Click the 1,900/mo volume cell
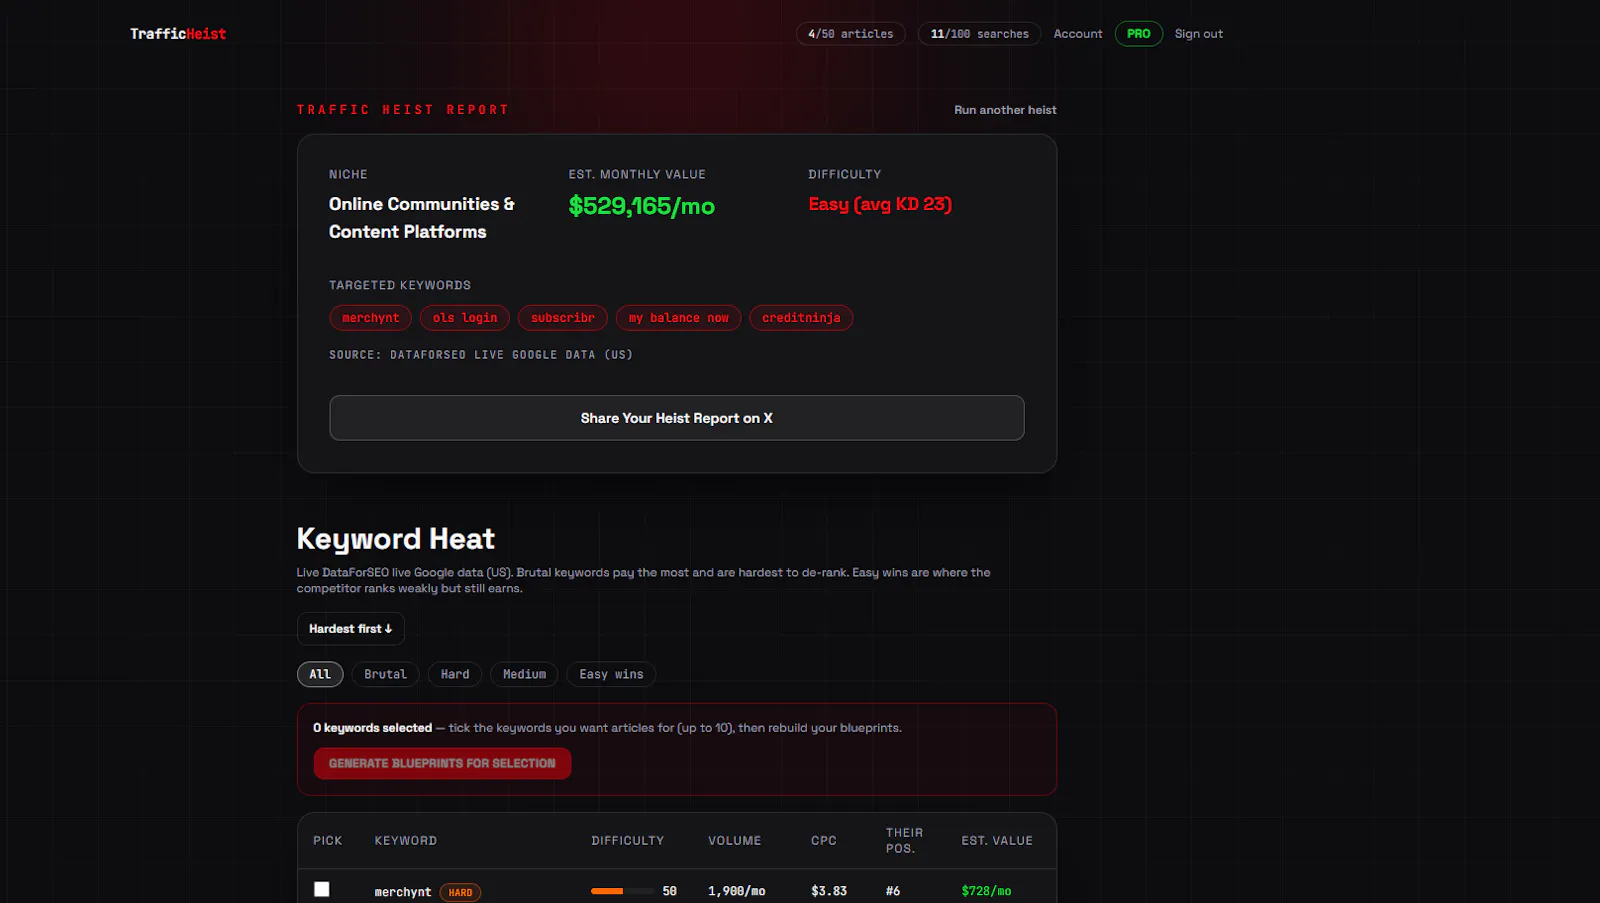The height and width of the screenshot is (903, 1600). 737,891
